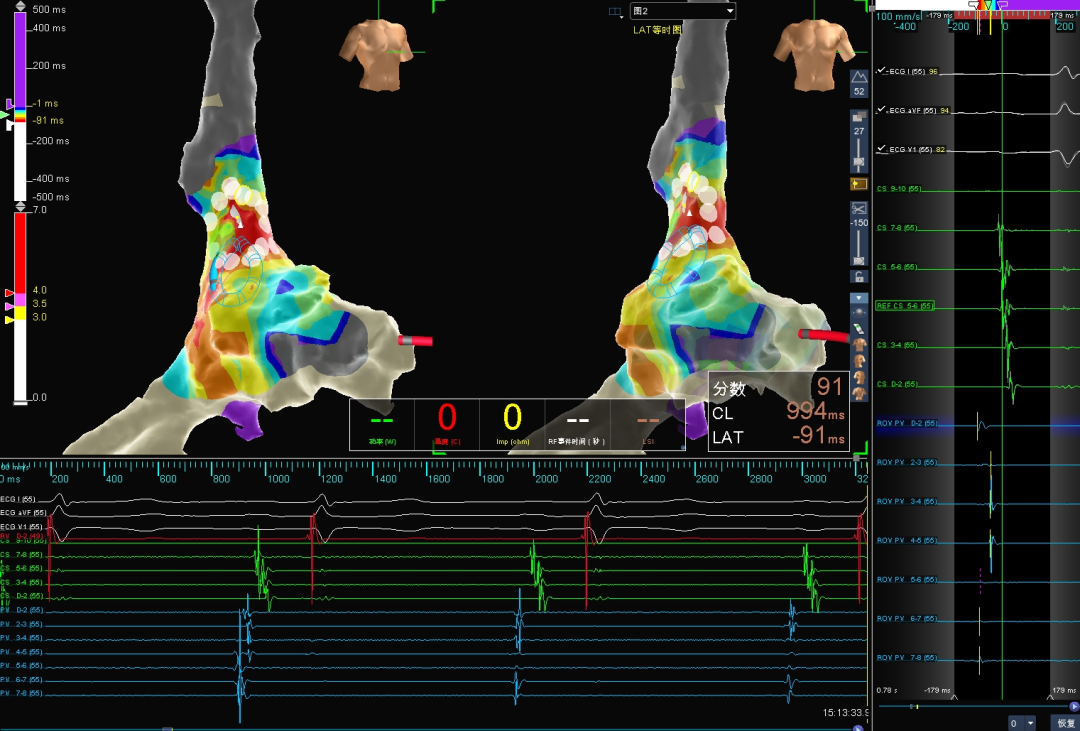
Task: Select the first torso orientation icon in sidebar
Action: 859,344
